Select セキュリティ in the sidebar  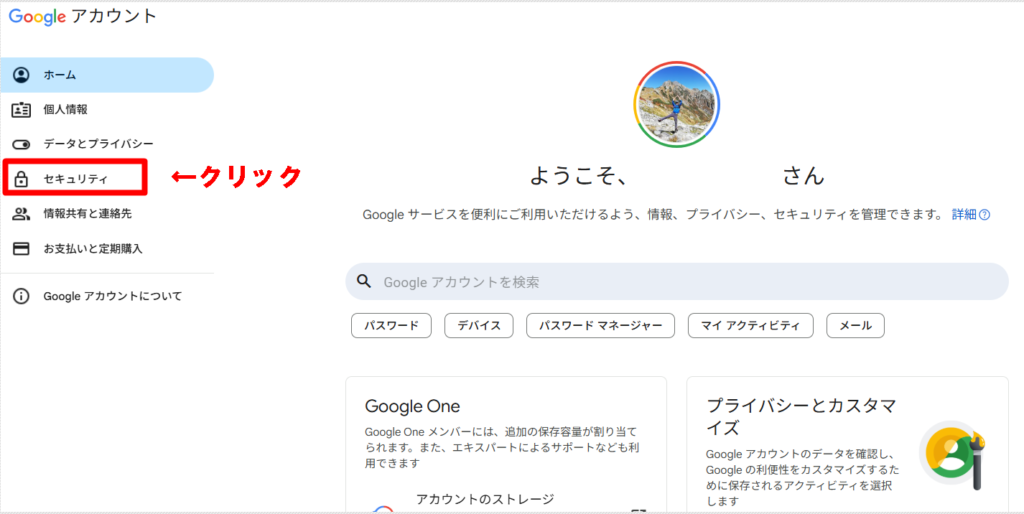coord(75,179)
